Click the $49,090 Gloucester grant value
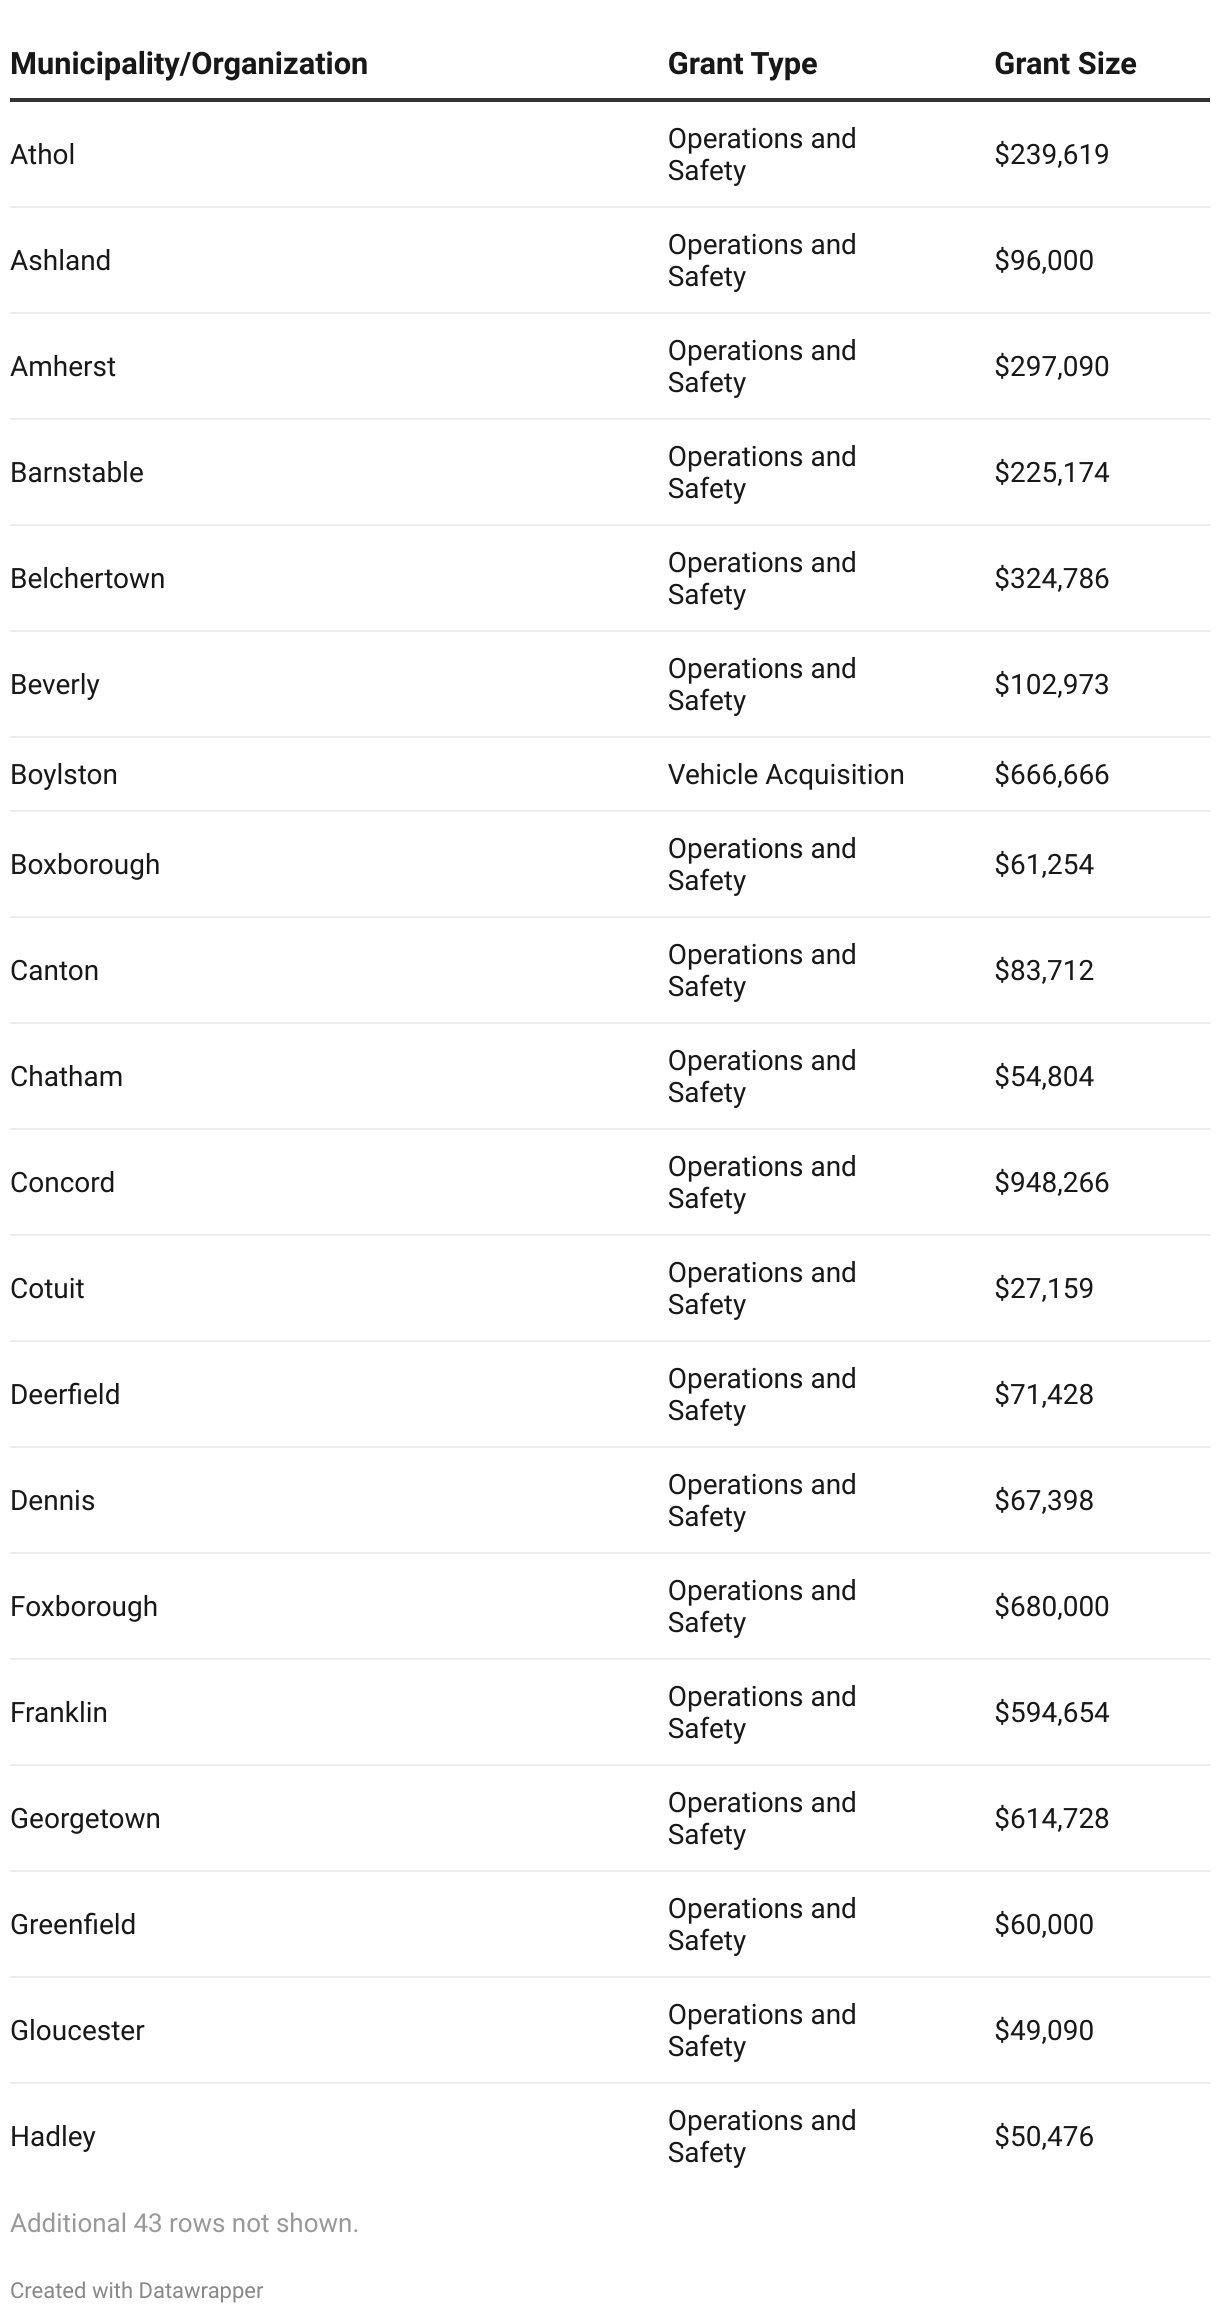1220x2314 pixels. (1043, 2030)
